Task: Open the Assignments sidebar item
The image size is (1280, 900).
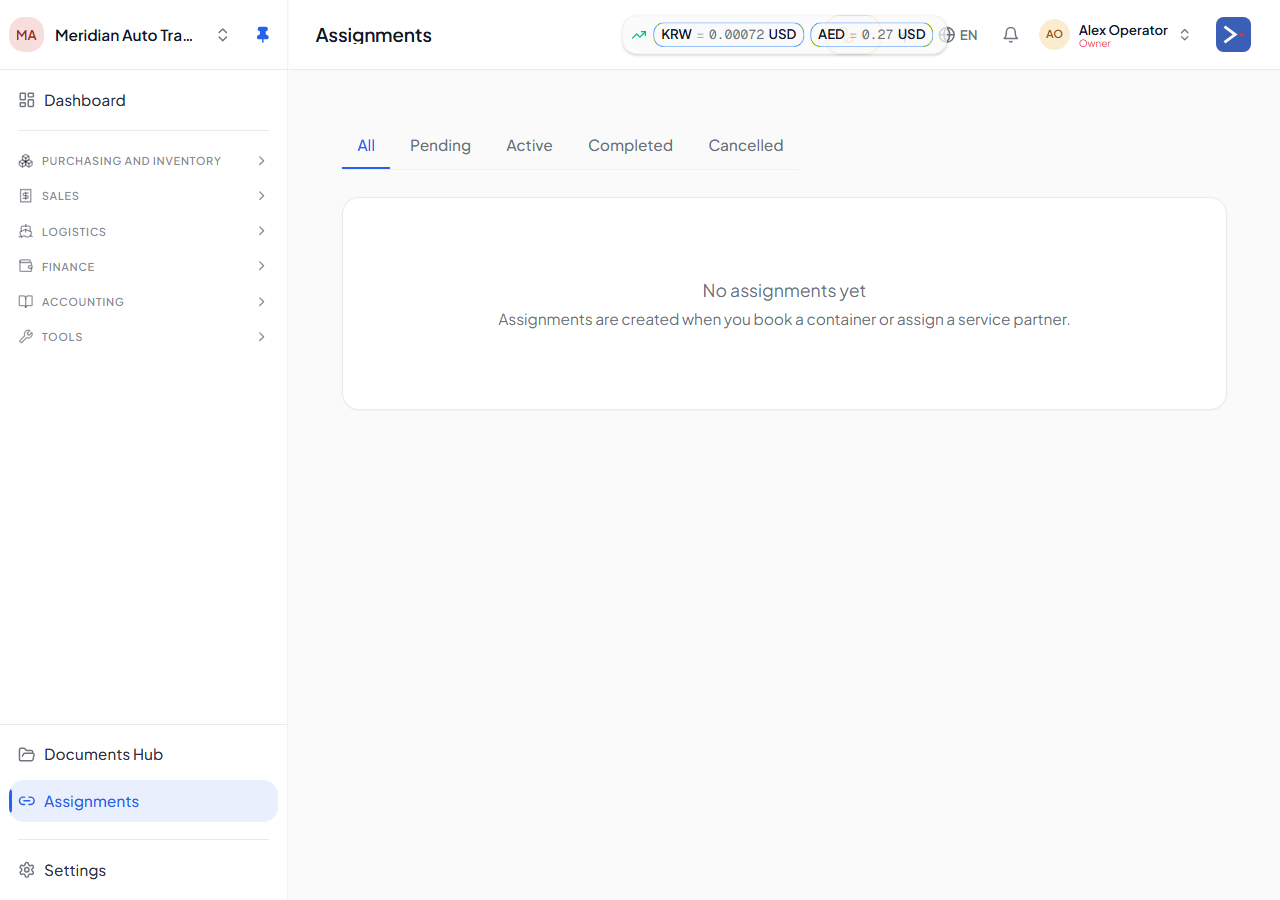Action: 143,801
